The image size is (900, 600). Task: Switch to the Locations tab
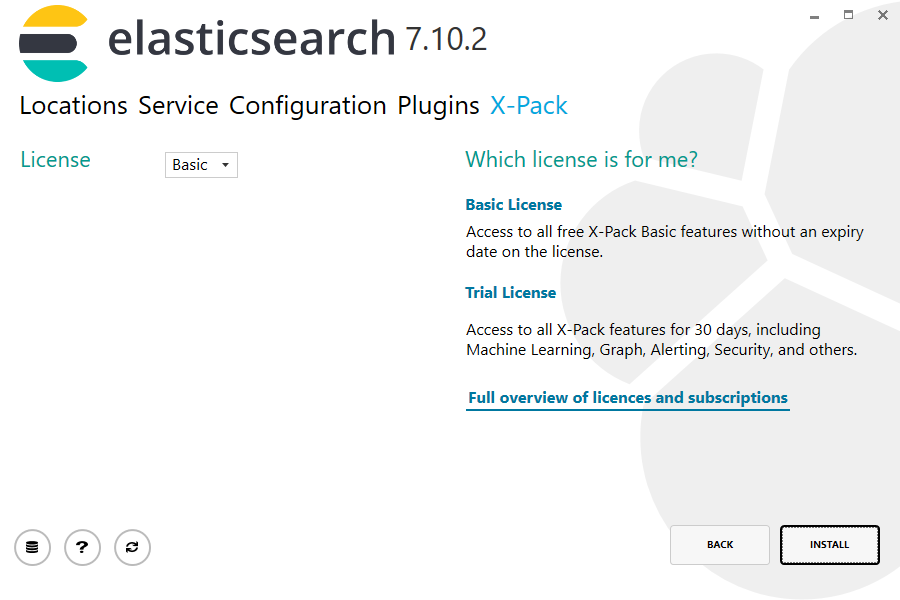click(73, 106)
